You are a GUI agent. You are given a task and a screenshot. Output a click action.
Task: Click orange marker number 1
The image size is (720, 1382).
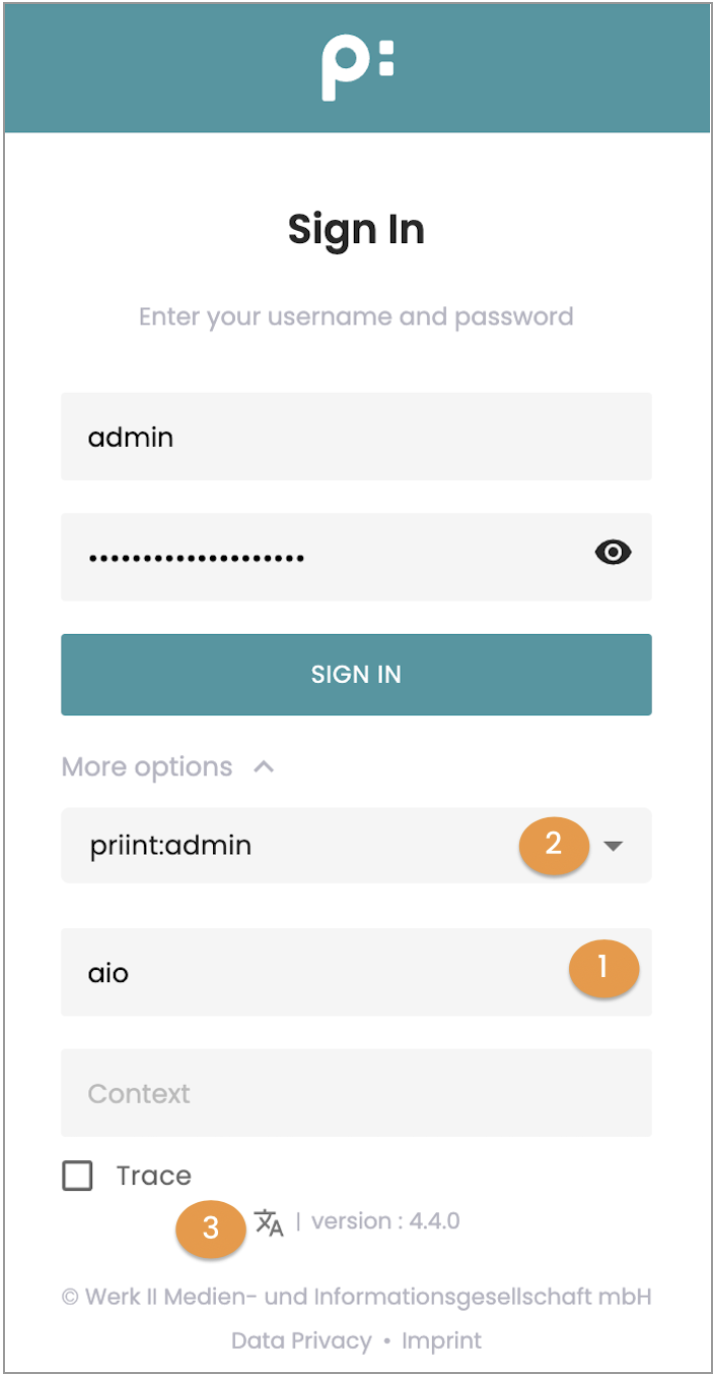(x=603, y=968)
